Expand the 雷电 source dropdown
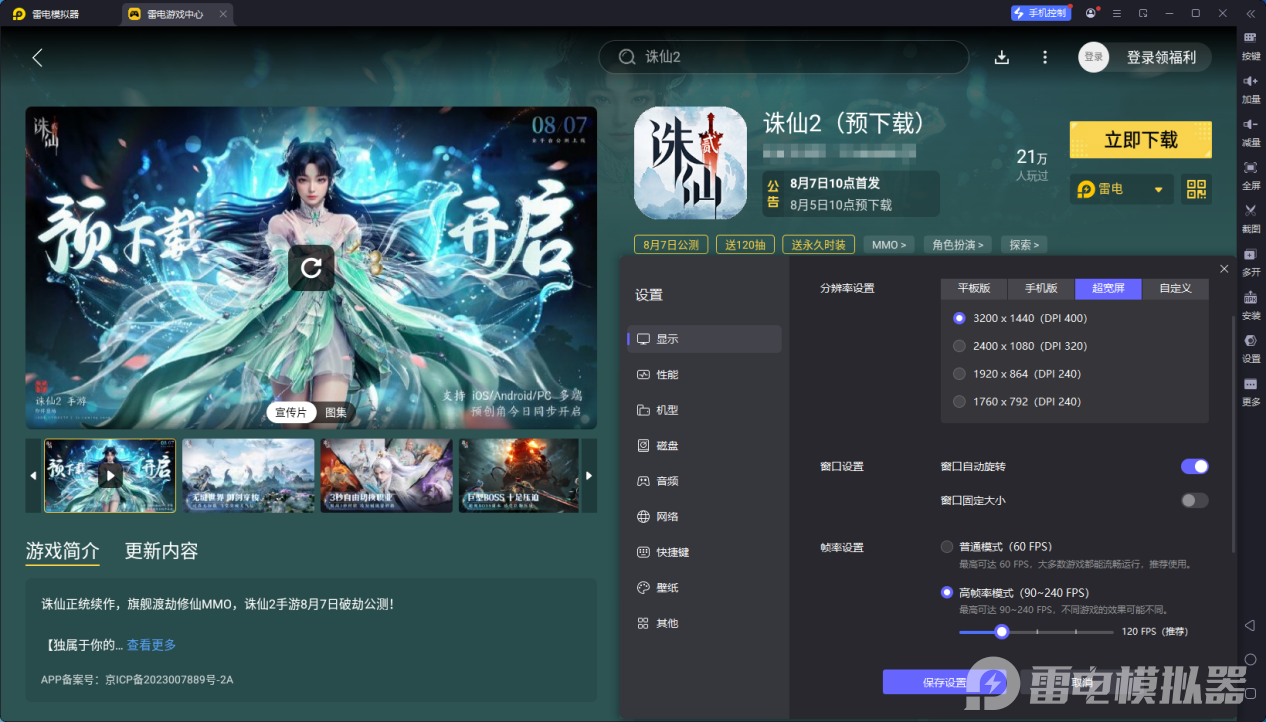 click(x=1123, y=189)
